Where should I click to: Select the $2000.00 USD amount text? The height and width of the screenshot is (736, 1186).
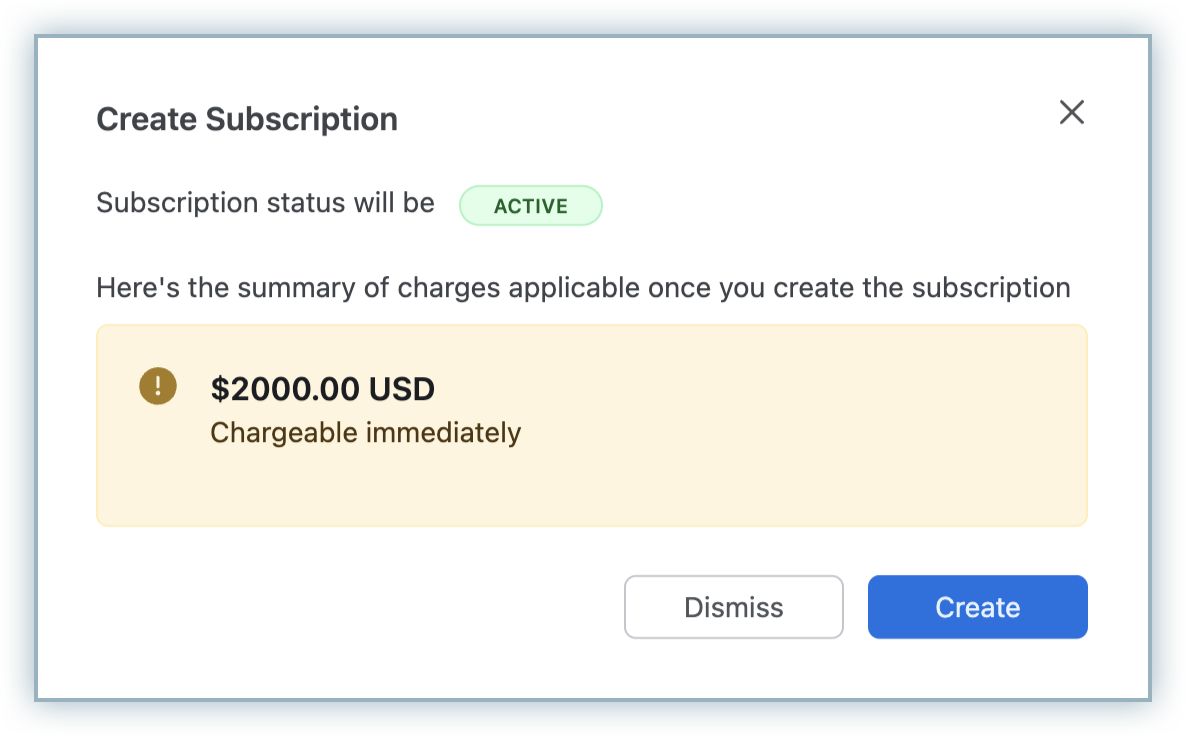(x=322, y=389)
